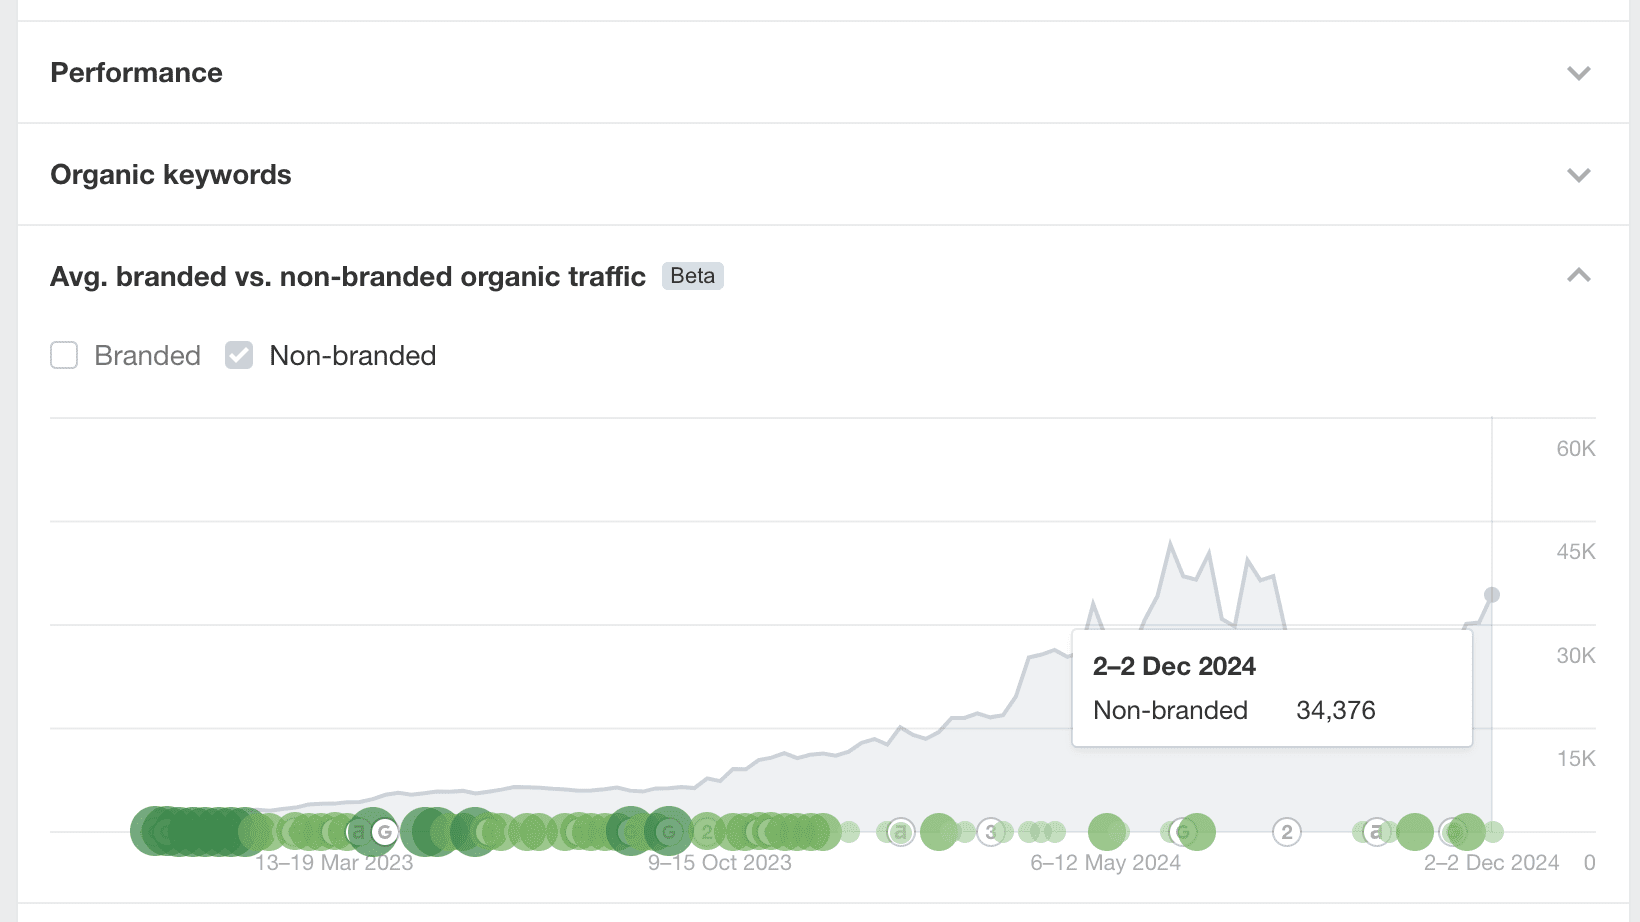
Task: Click the 'a' marker left of the circled 3
Action: [900, 831]
